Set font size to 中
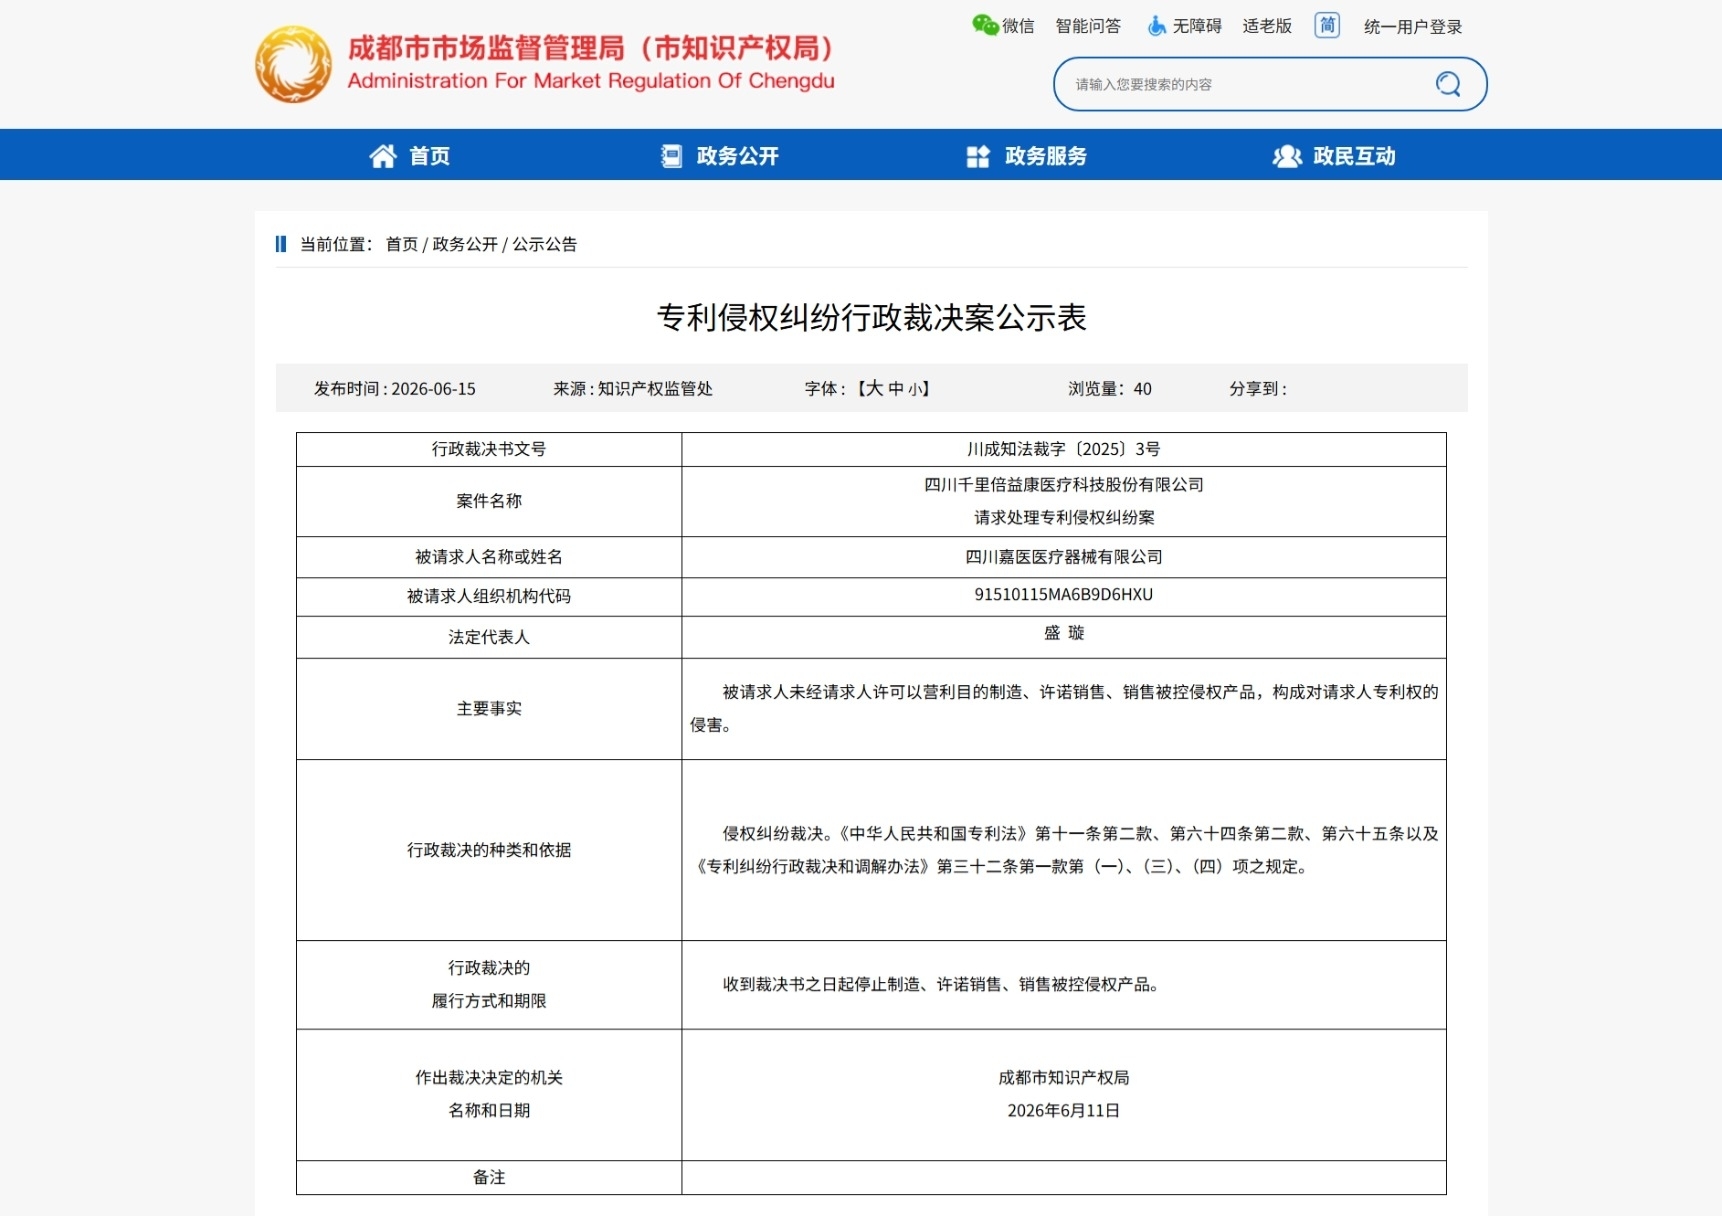Viewport: 1722px width, 1216px height. (x=896, y=388)
